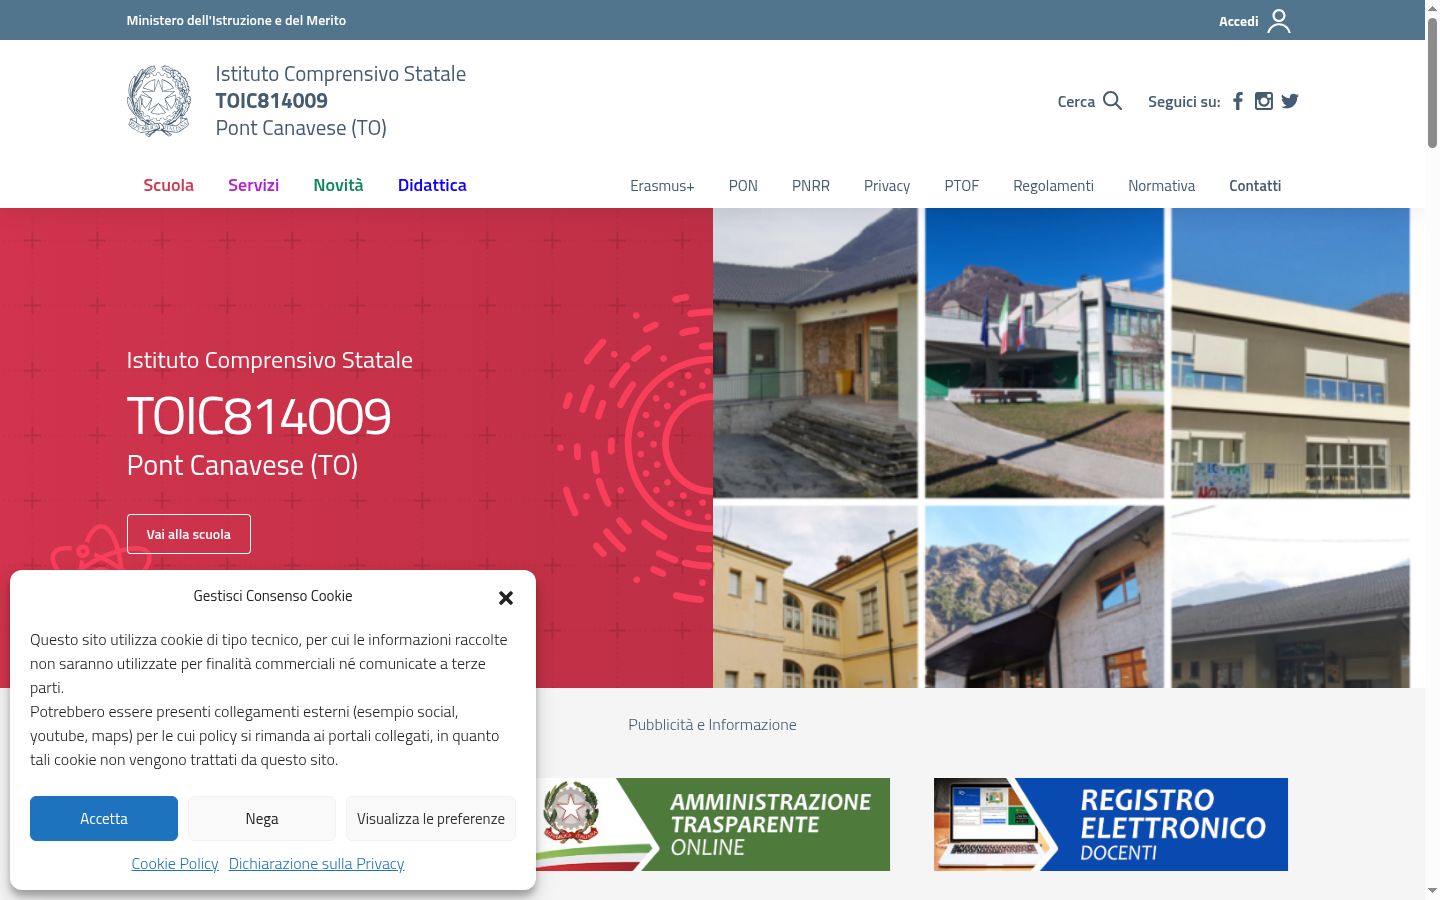Image resolution: width=1440 pixels, height=900 pixels.
Task: Select Servizi in main navigation
Action: coord(253,185)
